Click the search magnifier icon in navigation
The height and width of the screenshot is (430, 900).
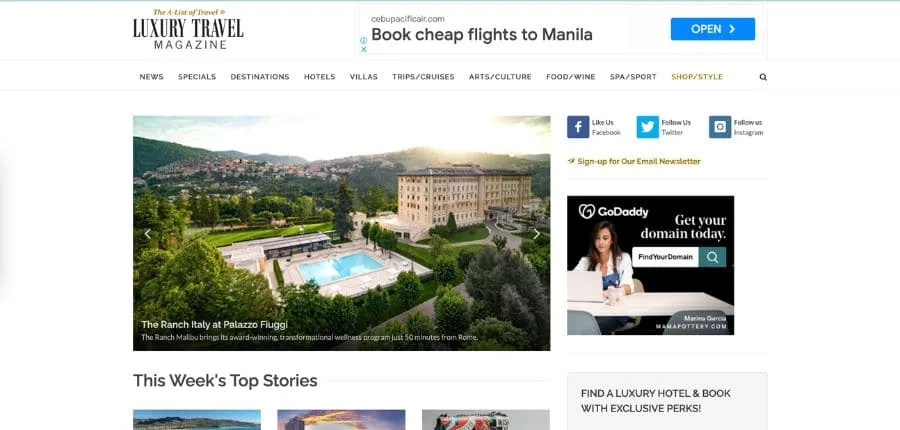click(763, 77)
